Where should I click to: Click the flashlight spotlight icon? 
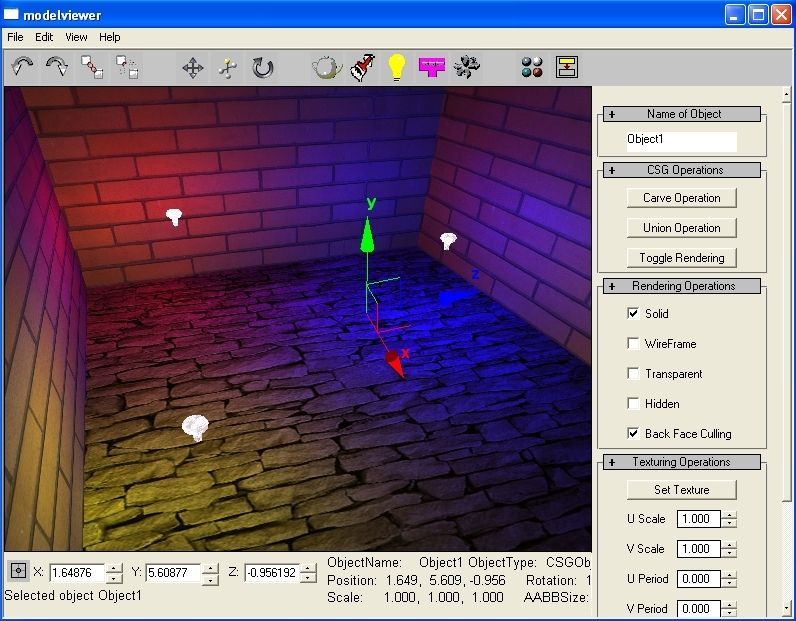(x=362, y=67)
